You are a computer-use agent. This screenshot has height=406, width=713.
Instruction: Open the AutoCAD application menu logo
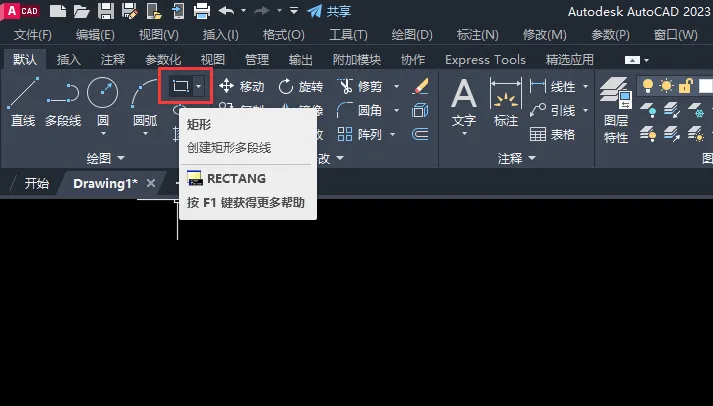coord(20,11)
